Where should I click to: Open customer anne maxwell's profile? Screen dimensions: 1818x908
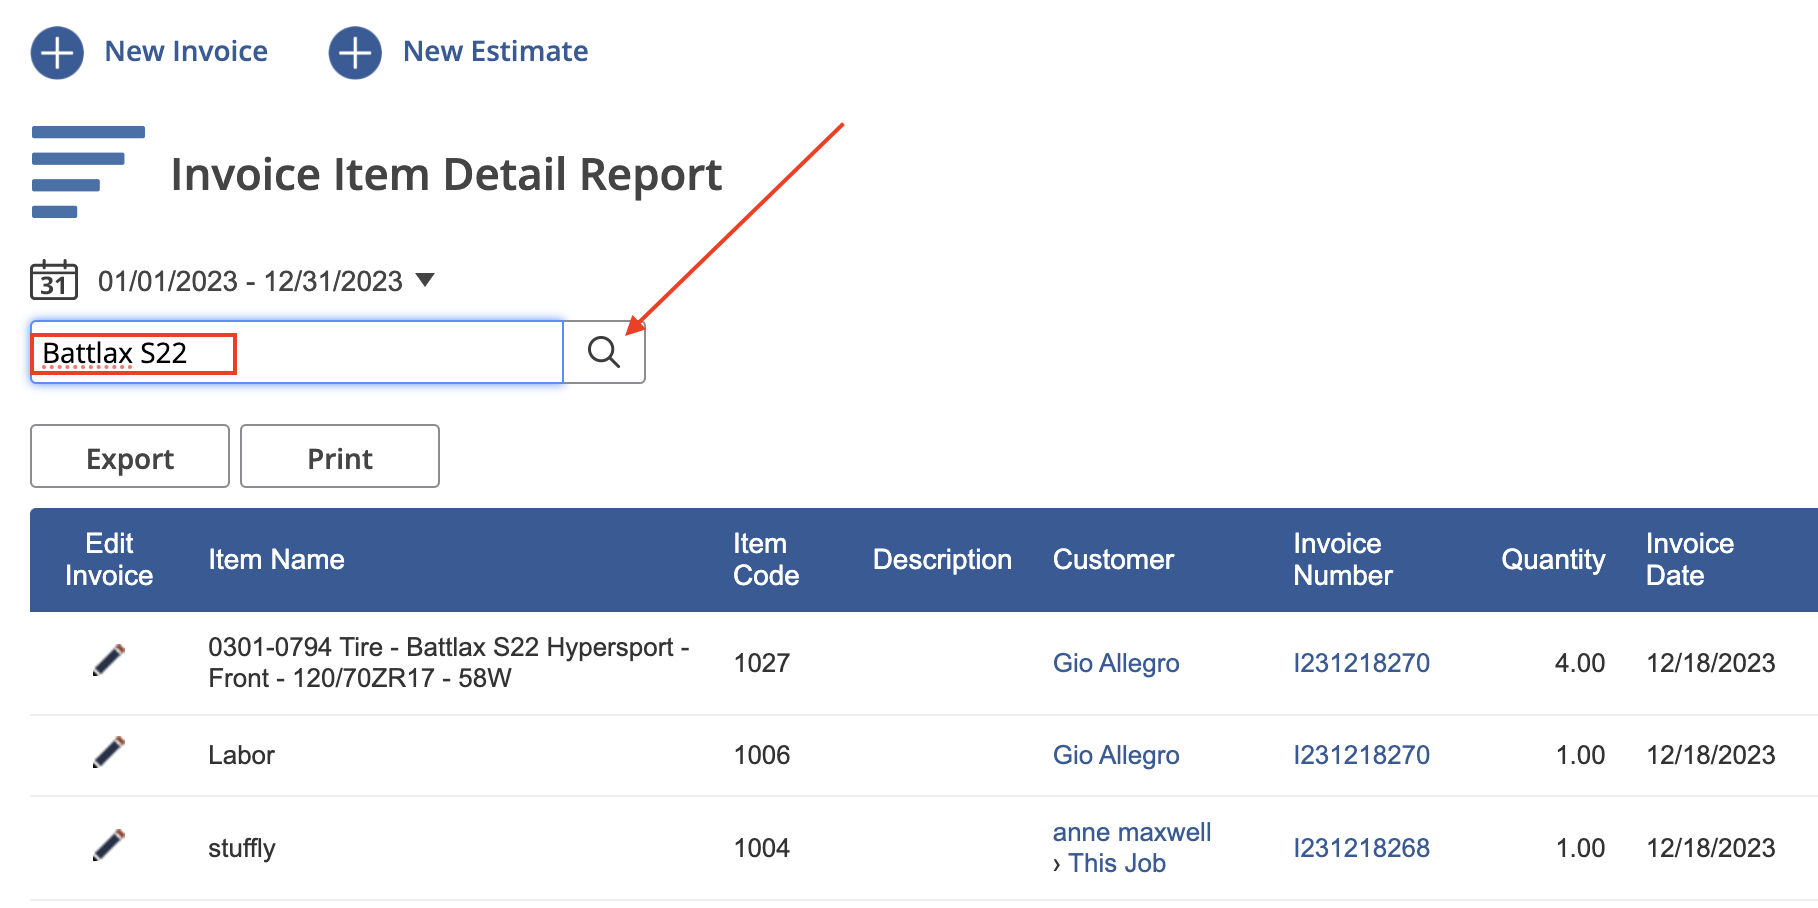click(x=1131, y=831)
